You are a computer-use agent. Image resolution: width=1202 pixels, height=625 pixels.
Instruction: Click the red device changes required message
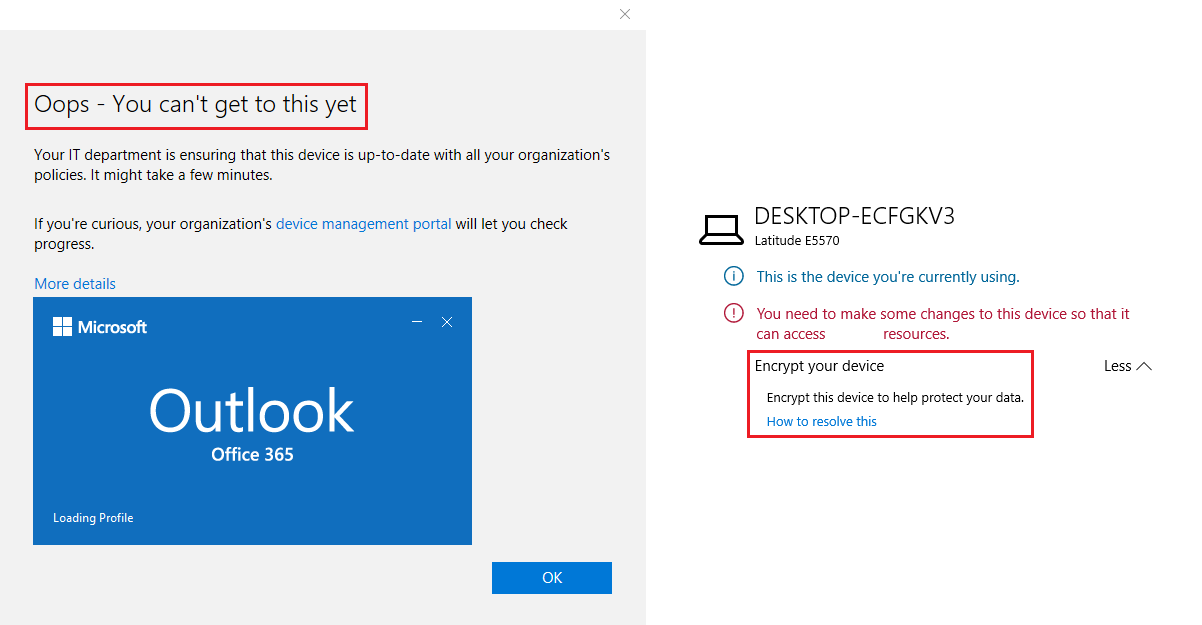point(942,324)
